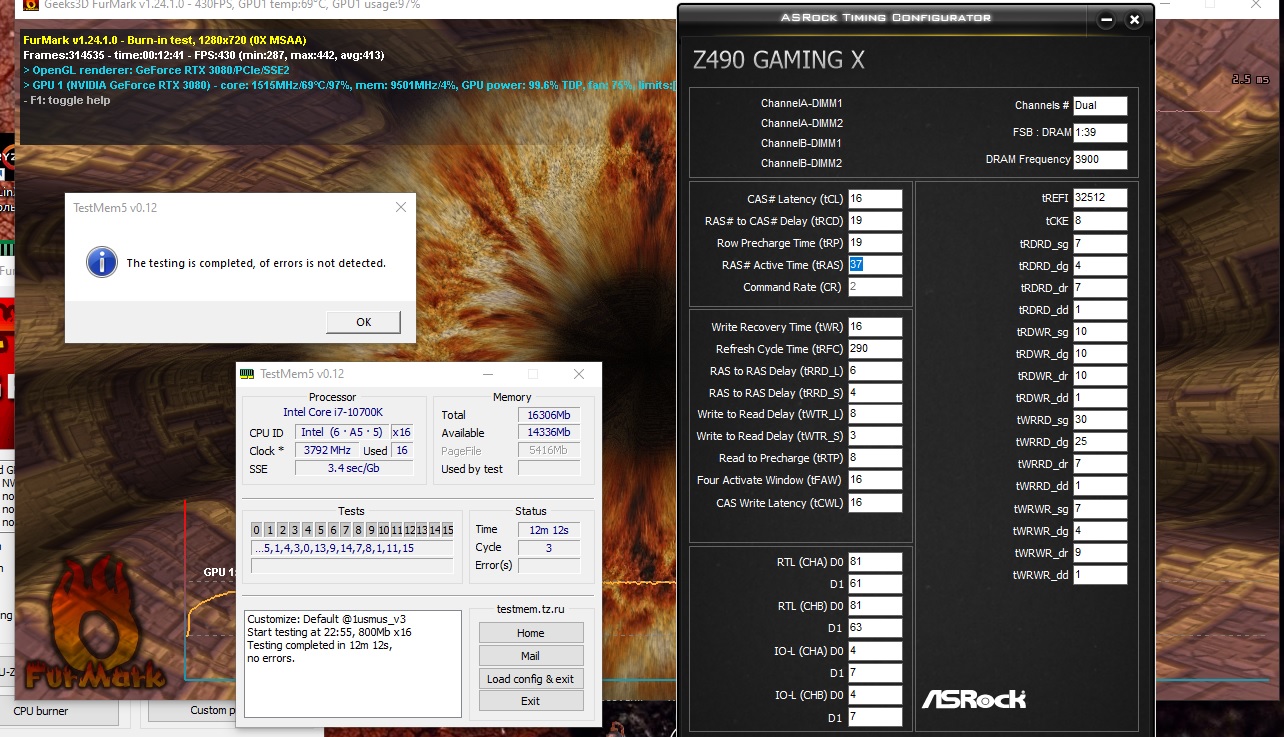Click the RAS to RAS Delay (tRRD_L) field

pyautogui.click(x=875, y=371)
